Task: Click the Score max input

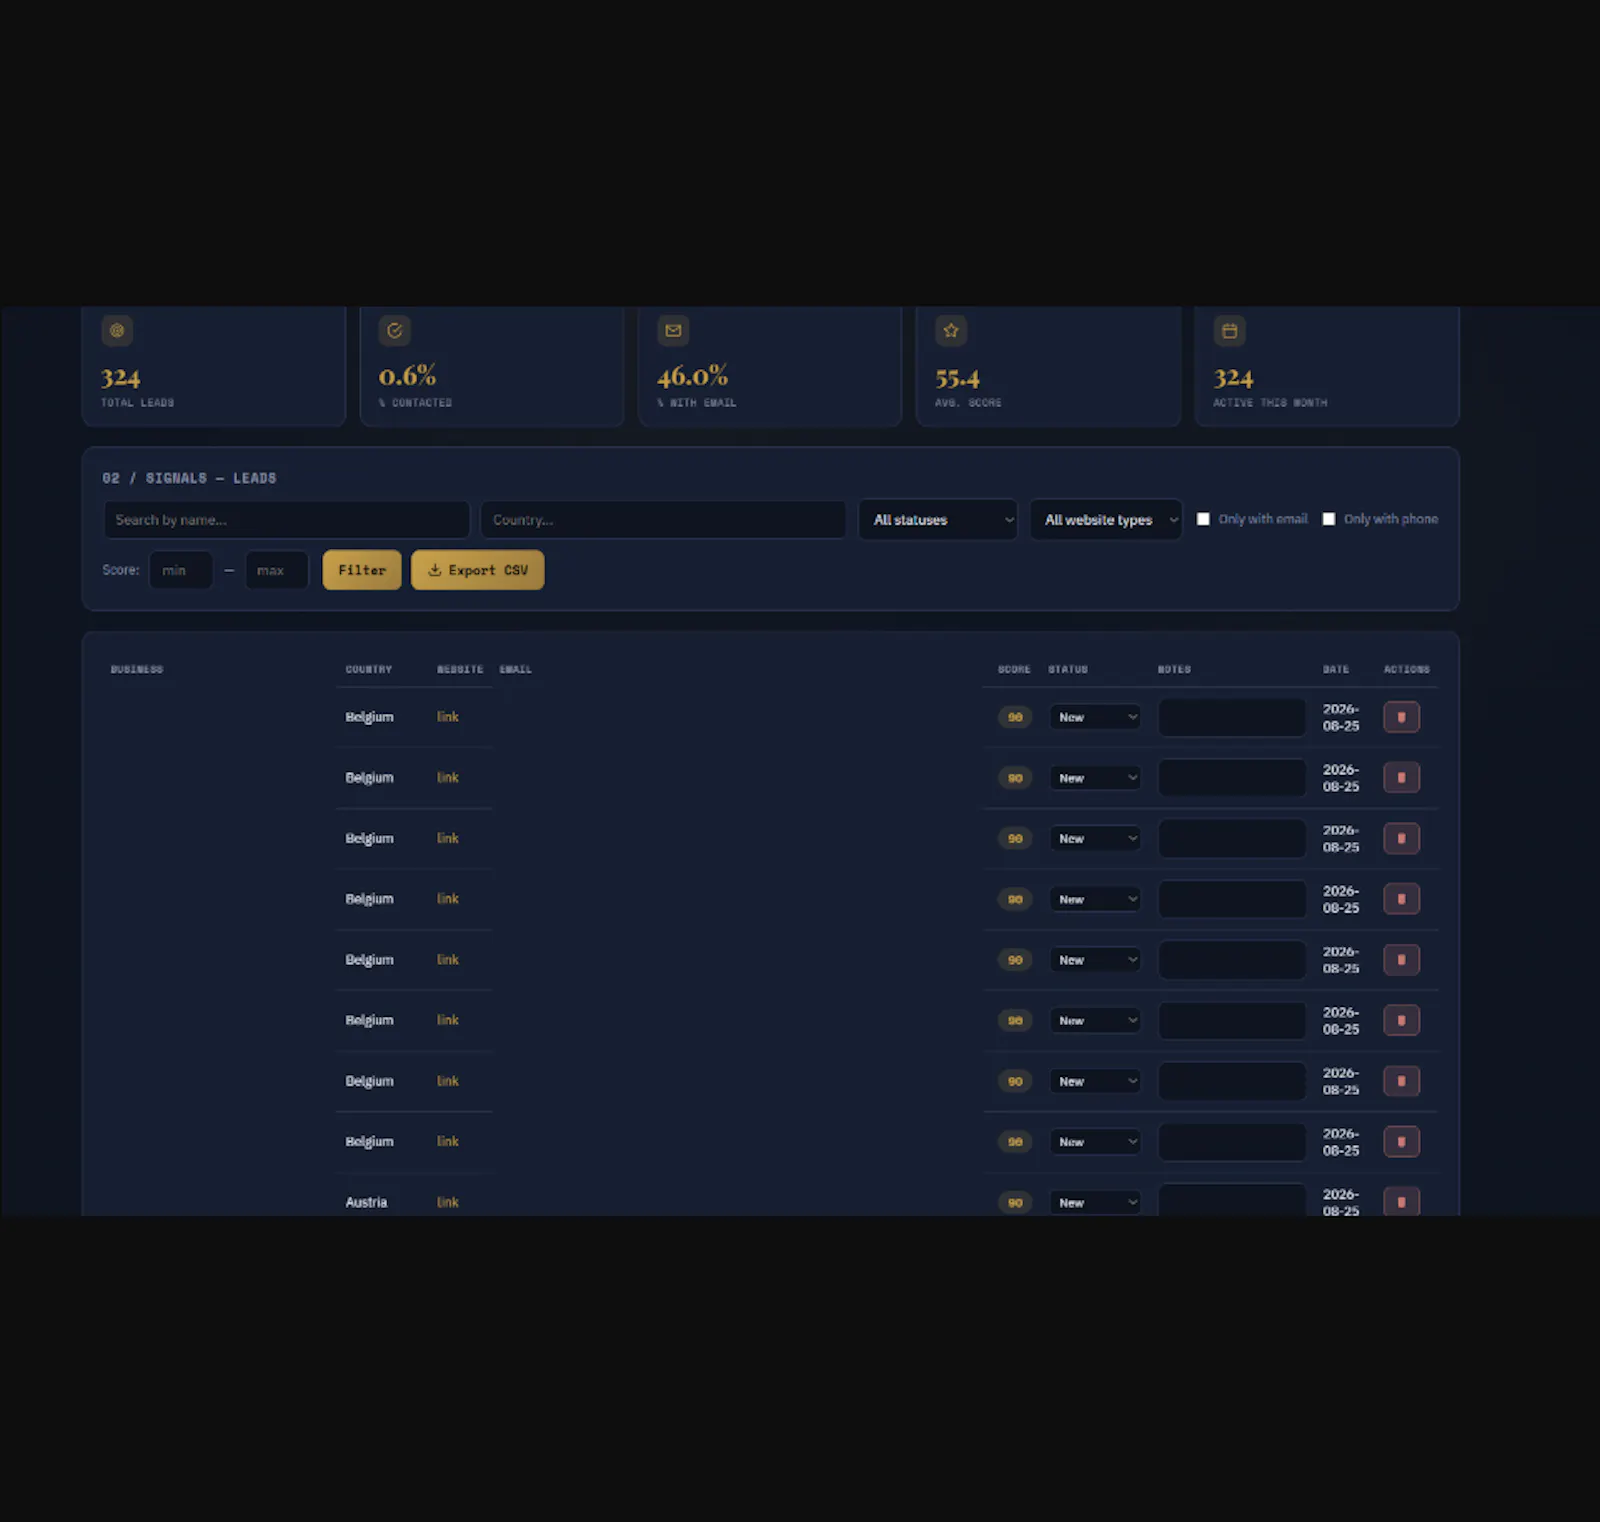Action: click(277, 570)
